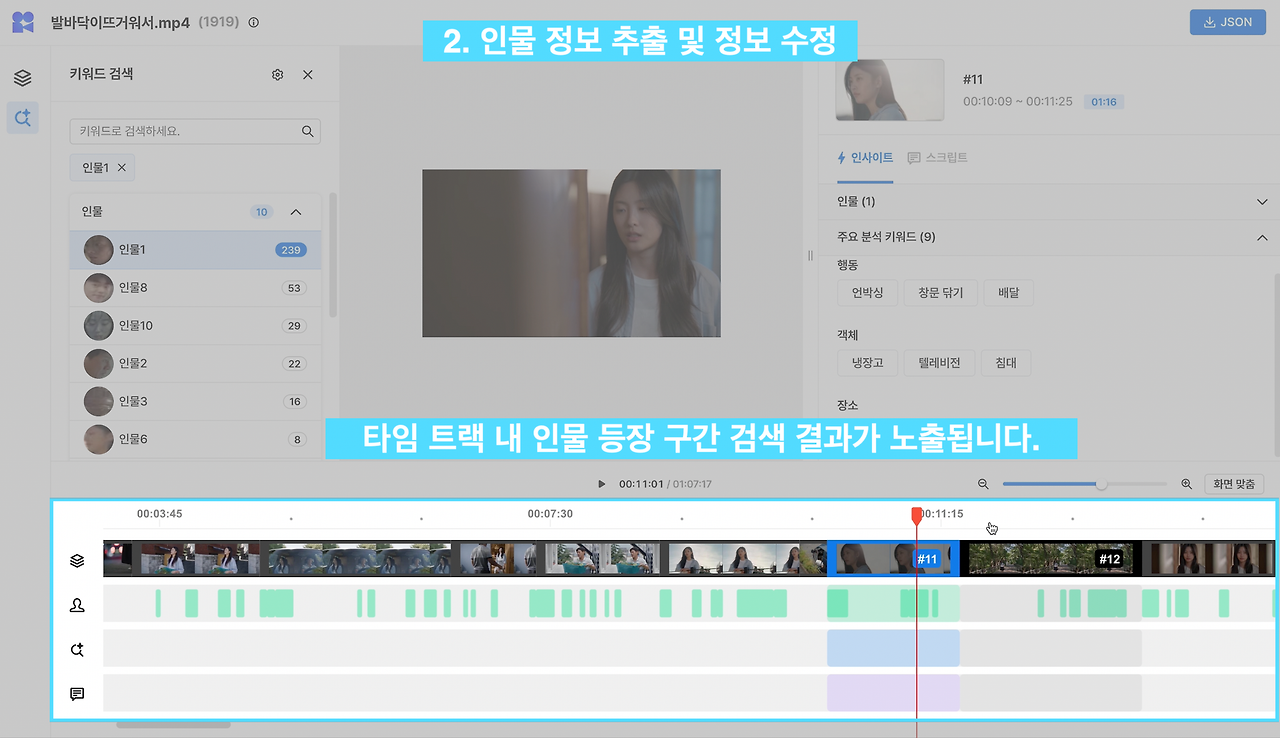Zoom out the timeline with the minus magnifier
The height and width of the screenshot is (738, 1280).
pyautogui.click(x=983, y=483)
